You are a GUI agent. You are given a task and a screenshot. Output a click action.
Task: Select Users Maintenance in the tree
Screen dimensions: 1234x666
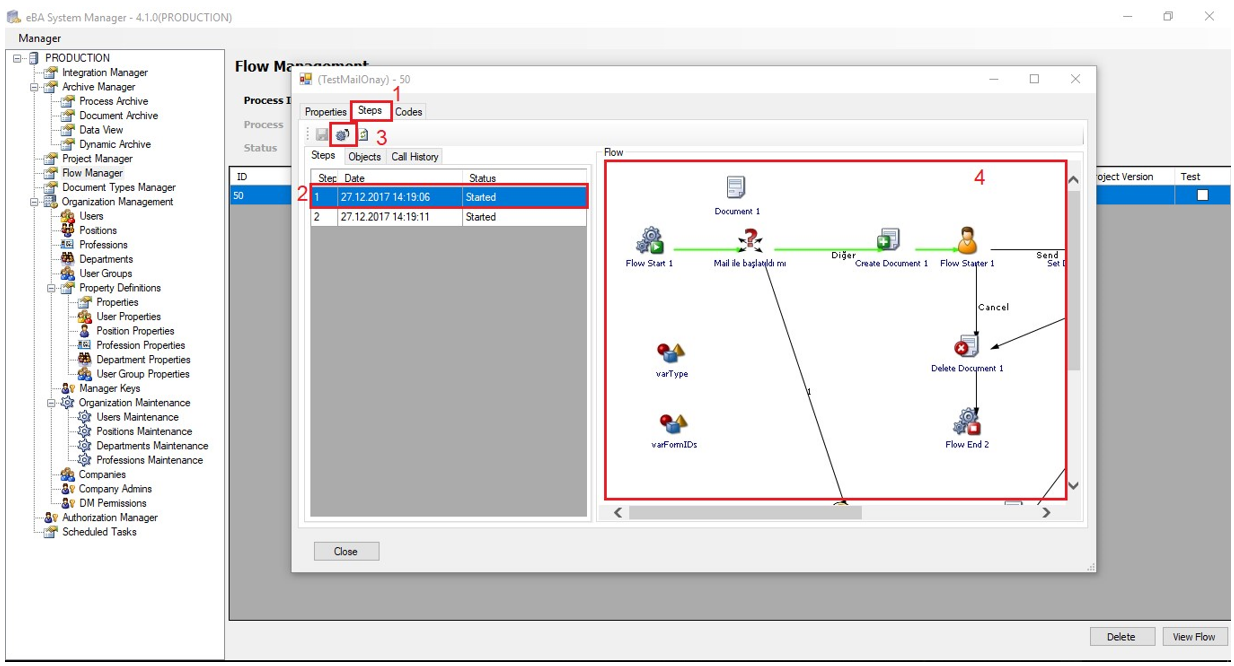coord(137,417)
